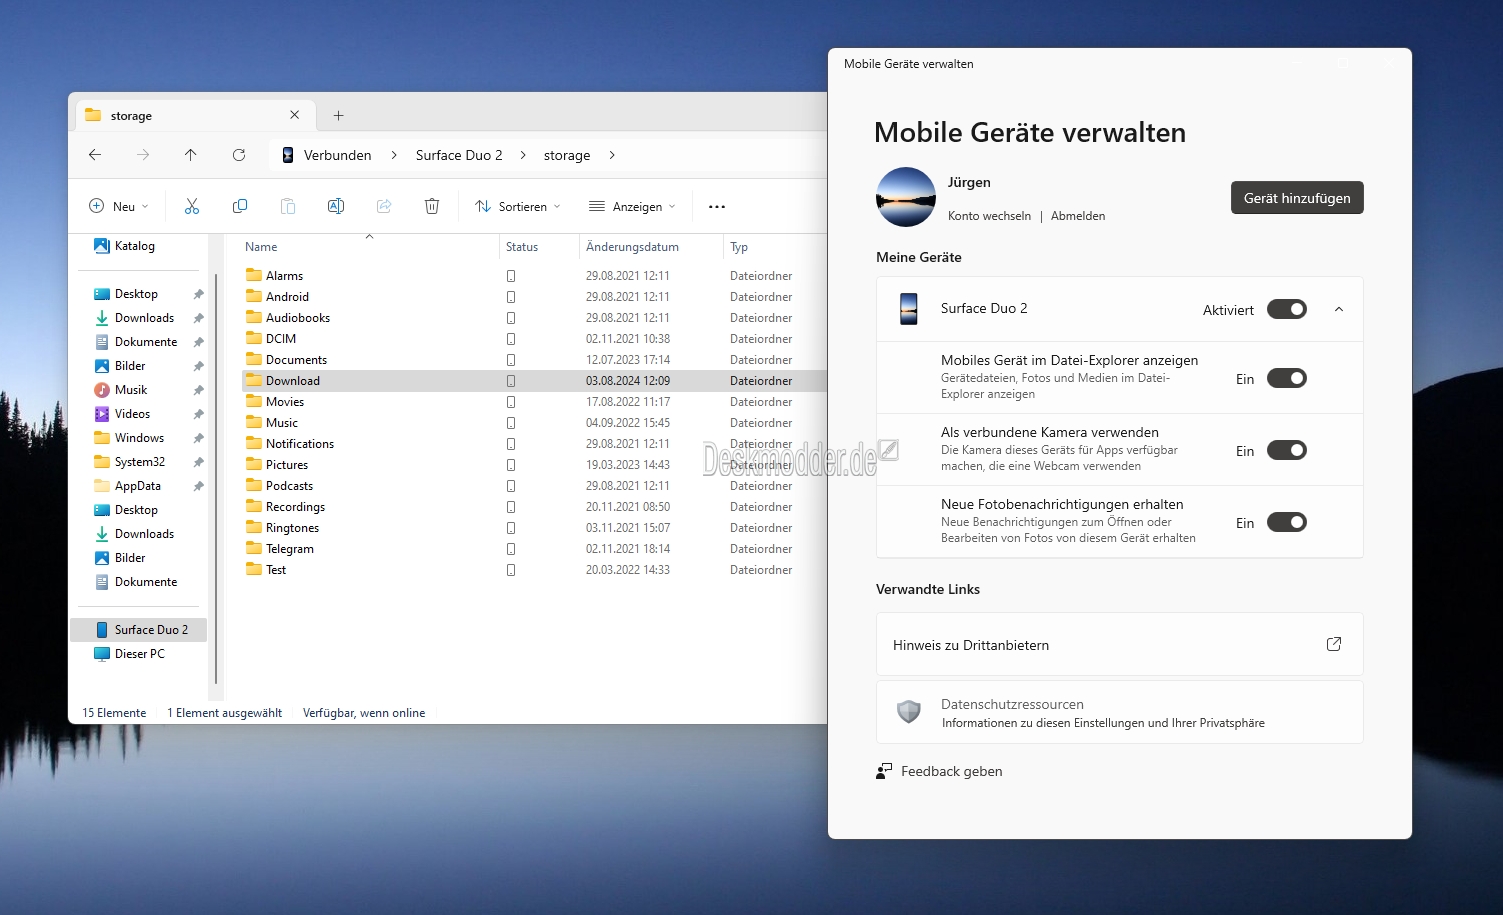Collapse the Surface Duo 2 device section
Screen dimensions: 1503x915
click(x=1339, y=309)
